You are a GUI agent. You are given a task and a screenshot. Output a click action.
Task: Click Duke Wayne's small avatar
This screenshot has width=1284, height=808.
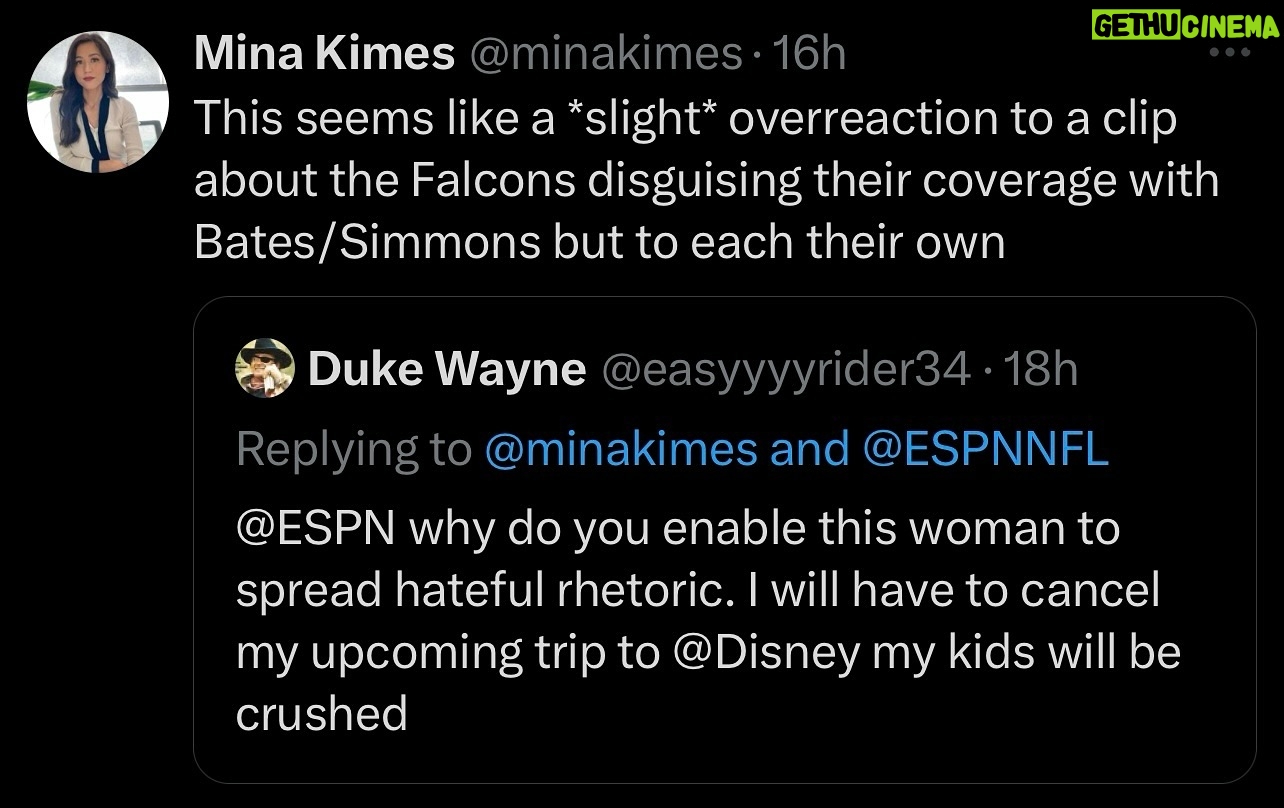pos(264,369)
